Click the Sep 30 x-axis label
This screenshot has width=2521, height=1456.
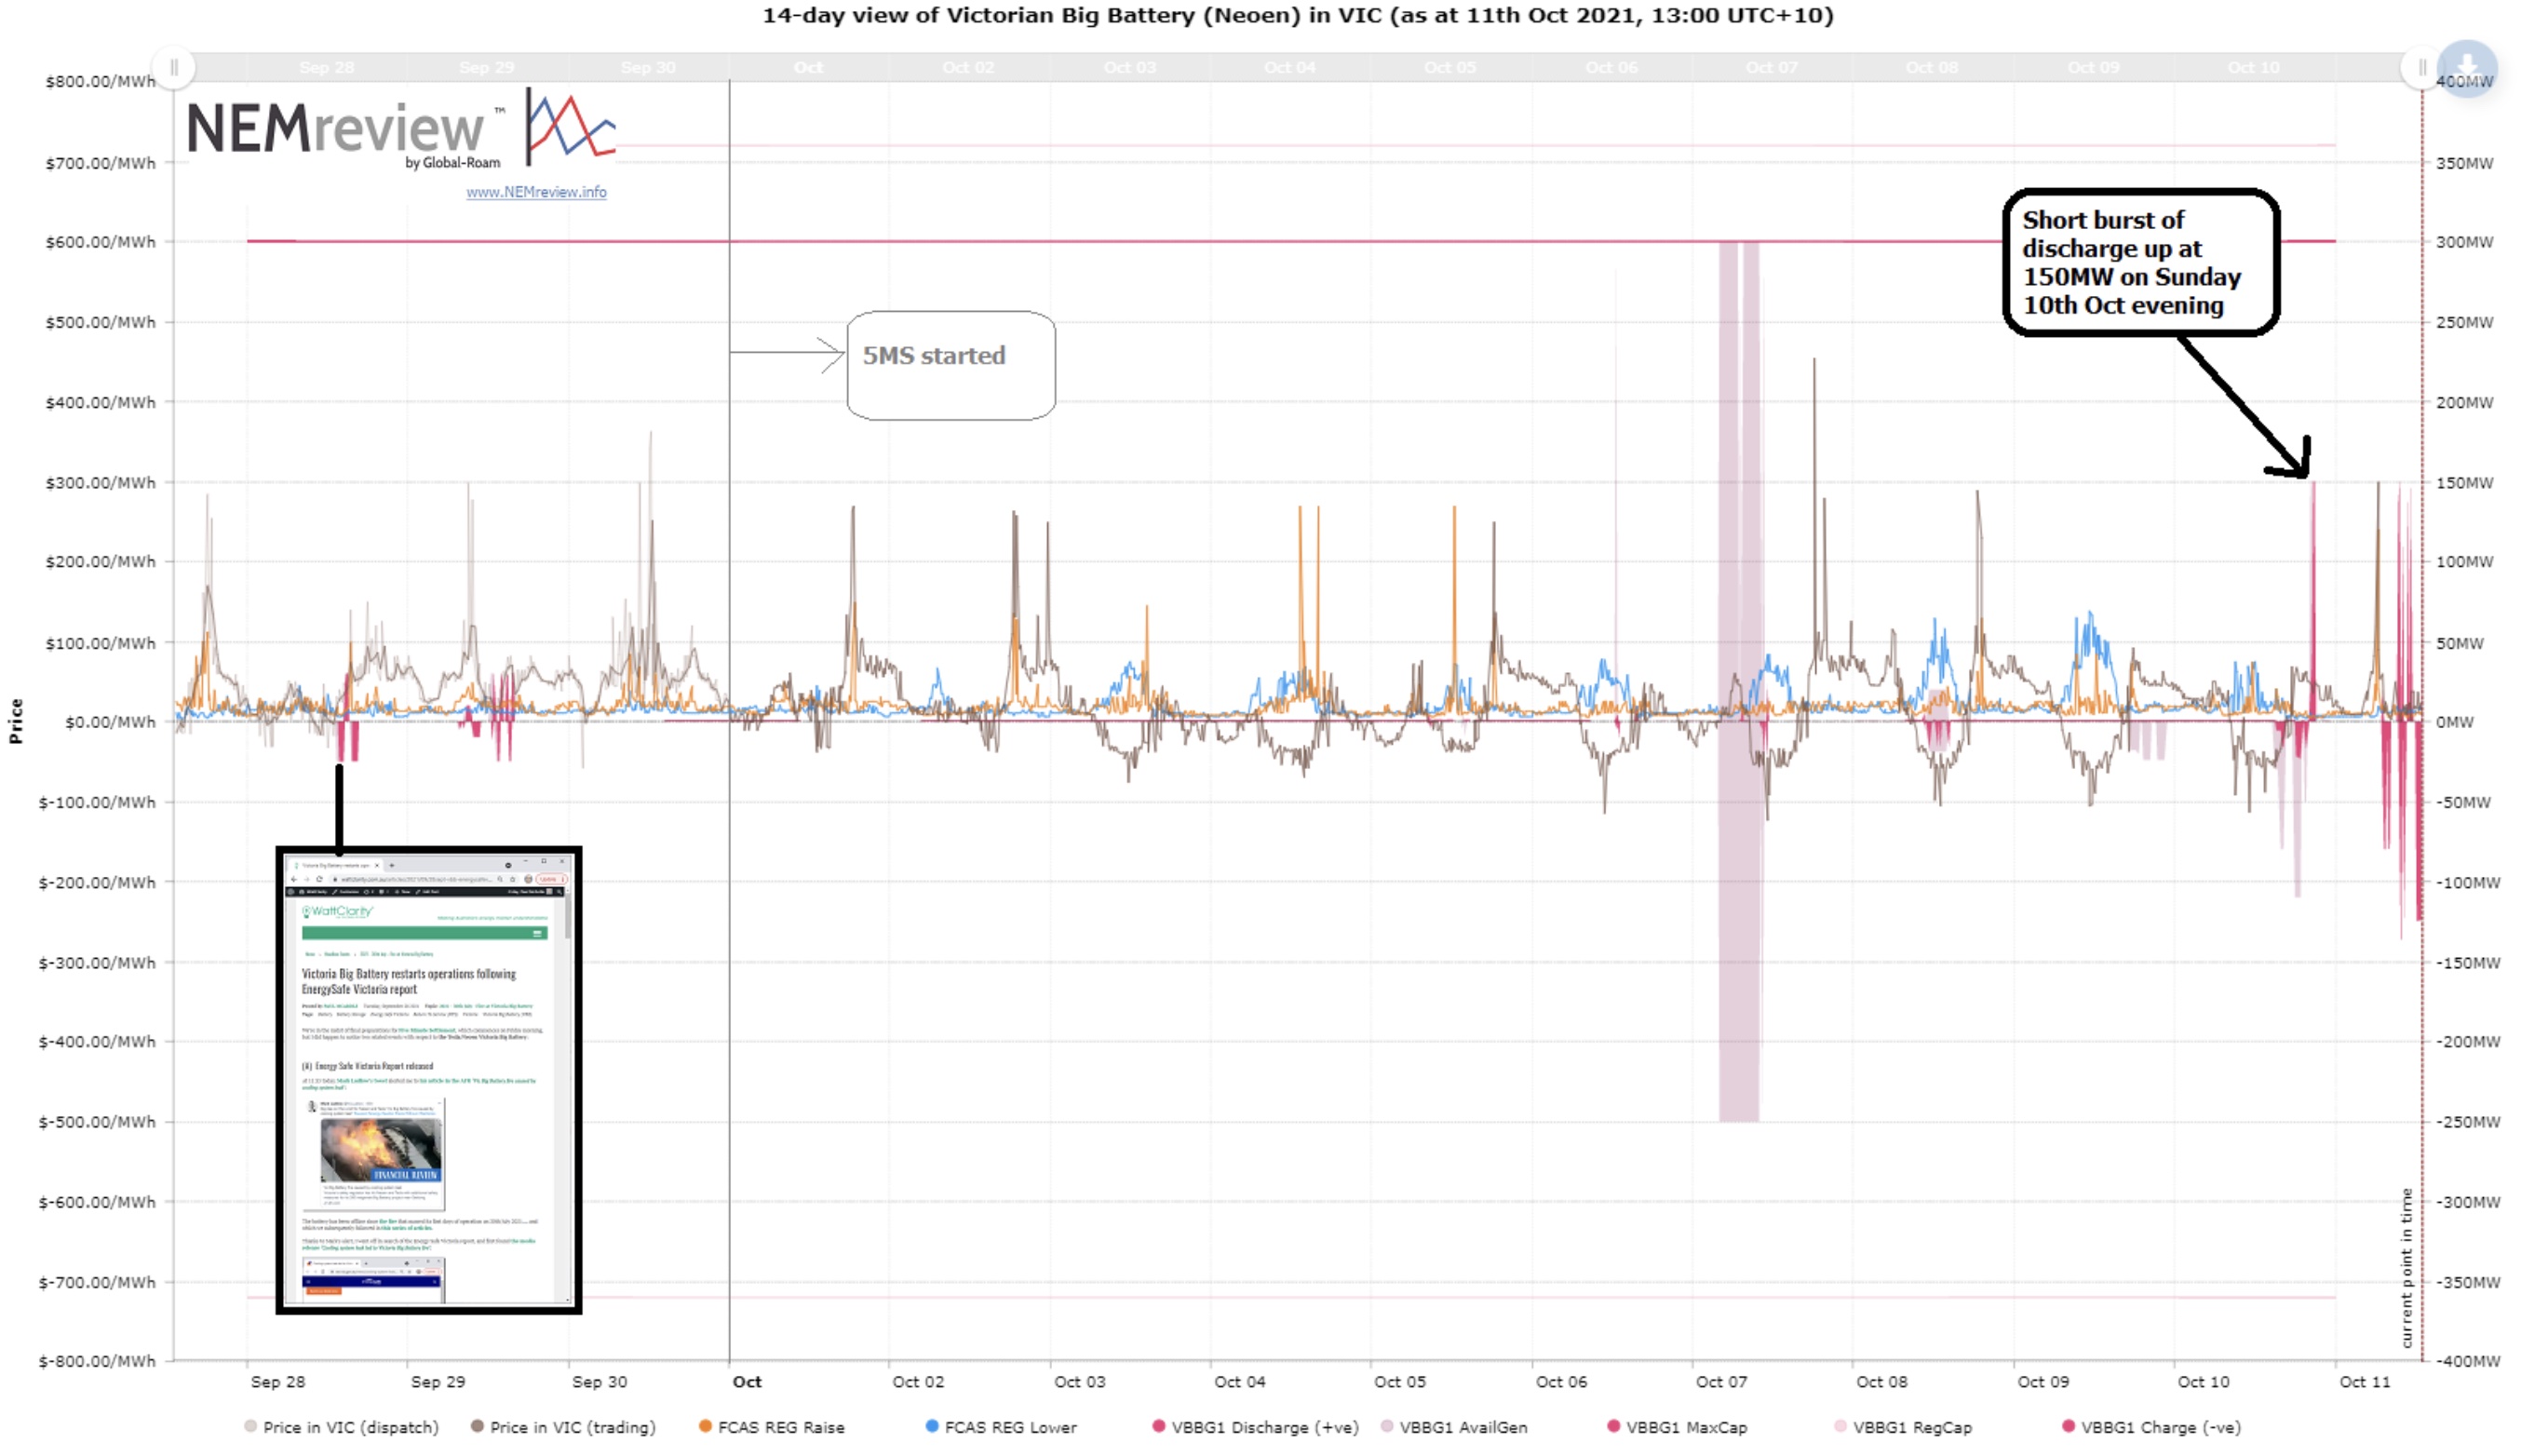(599, 1381)
